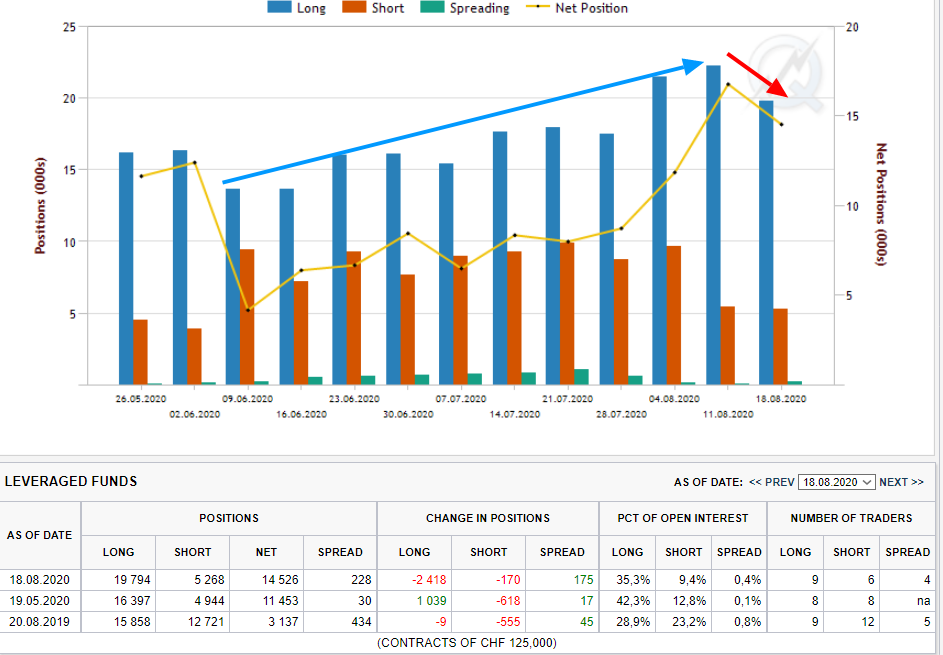Image resolution: width=943 pixels, height=655 pixels.
Task: Click the LEVERAGED FUNDS heading
Action: pos(71,481)
